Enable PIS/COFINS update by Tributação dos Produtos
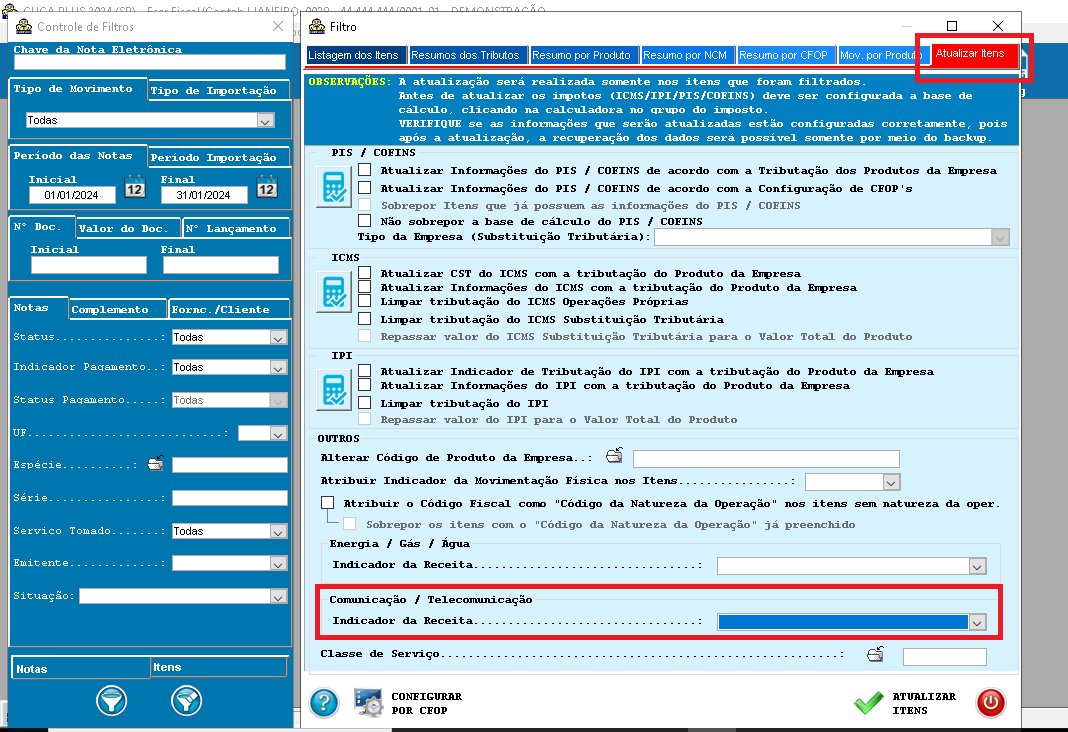The height and width of the screenshot is (732, 1068). [365, 170]
